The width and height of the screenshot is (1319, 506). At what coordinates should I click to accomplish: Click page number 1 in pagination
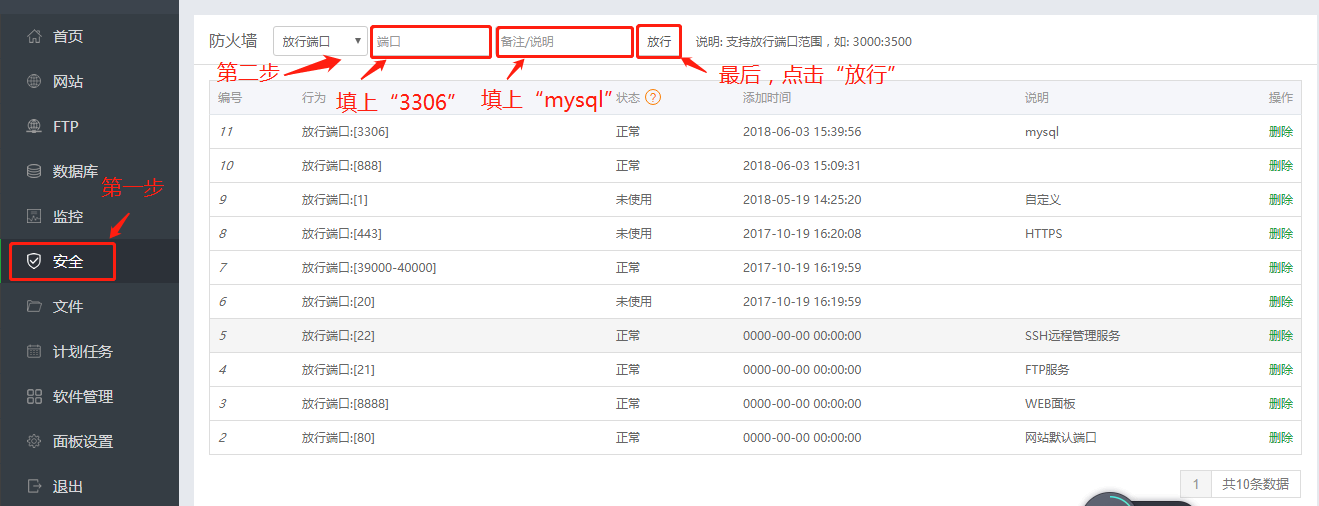1196,484
